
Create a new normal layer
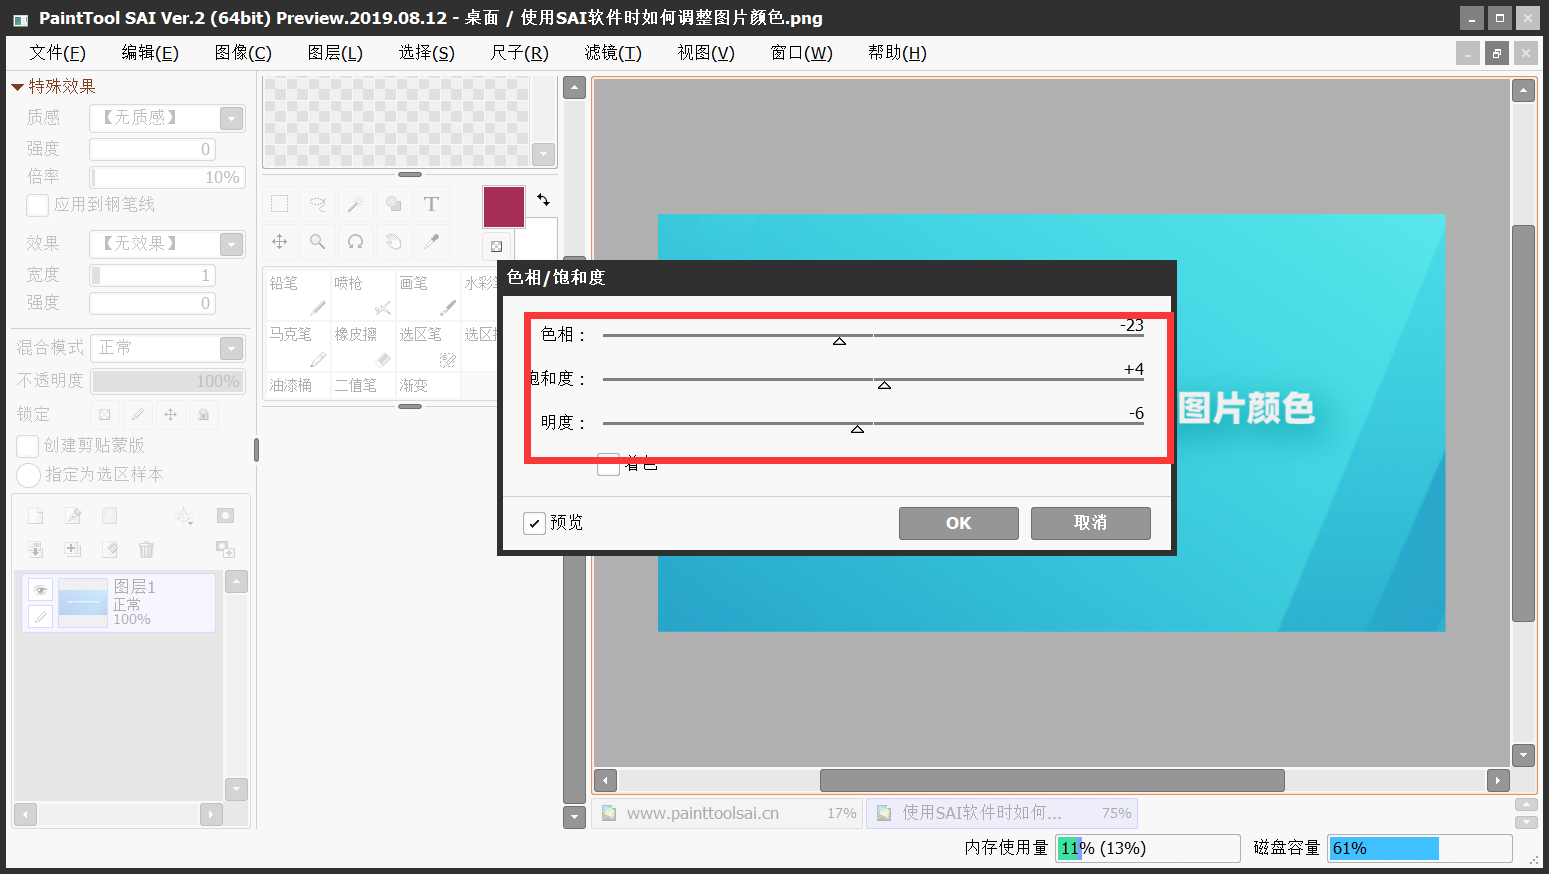coord(36,516)
